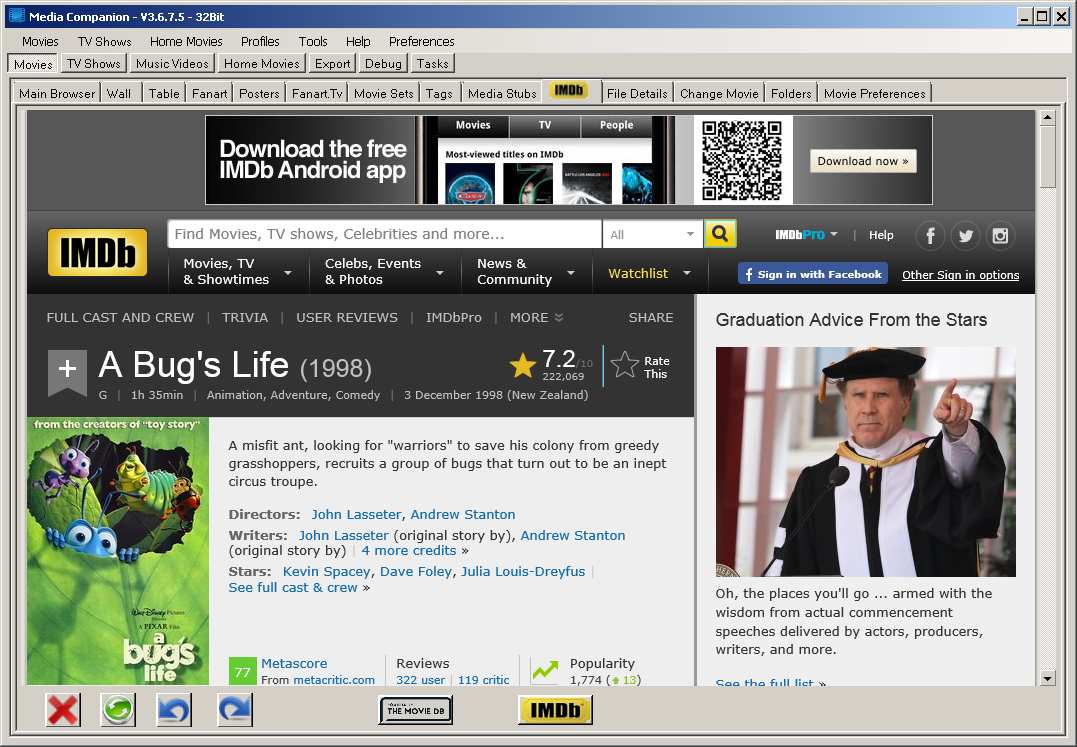Click the graduation speech photo
Image resolution: width=1077 pixels, height=747 pixels.
coord(865,461)
